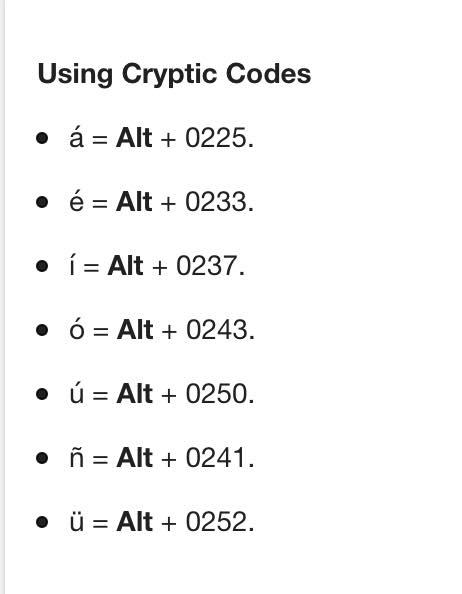Click the ó character in the list
Viewport: 462px width, 594px height.
[77, 328]
